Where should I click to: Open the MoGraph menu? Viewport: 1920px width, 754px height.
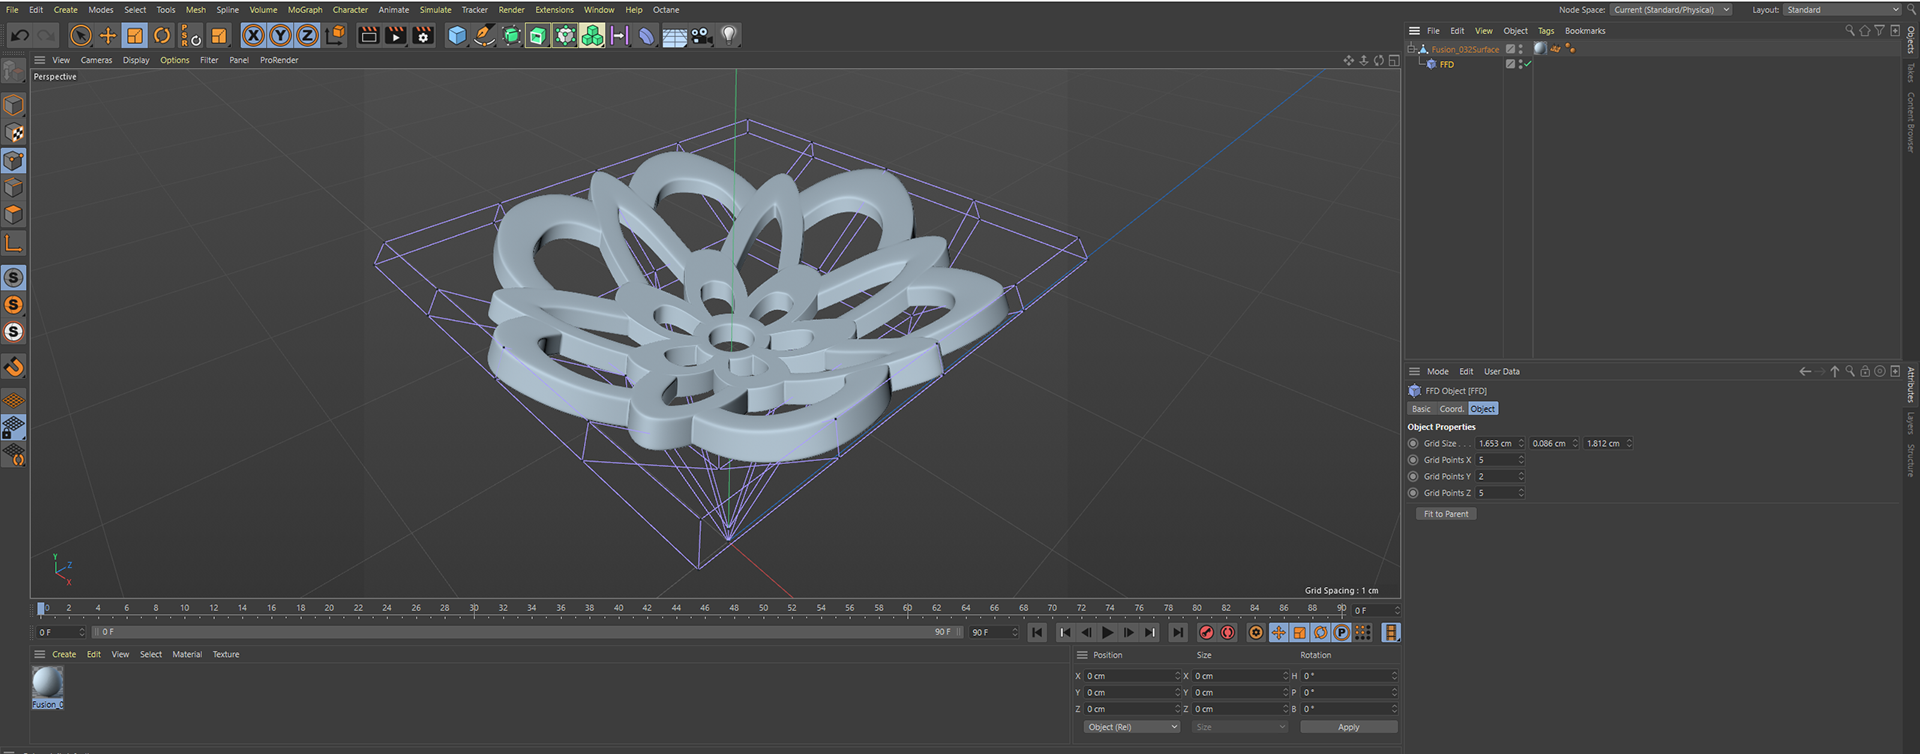pyautogui.click(x=305, y=10)
